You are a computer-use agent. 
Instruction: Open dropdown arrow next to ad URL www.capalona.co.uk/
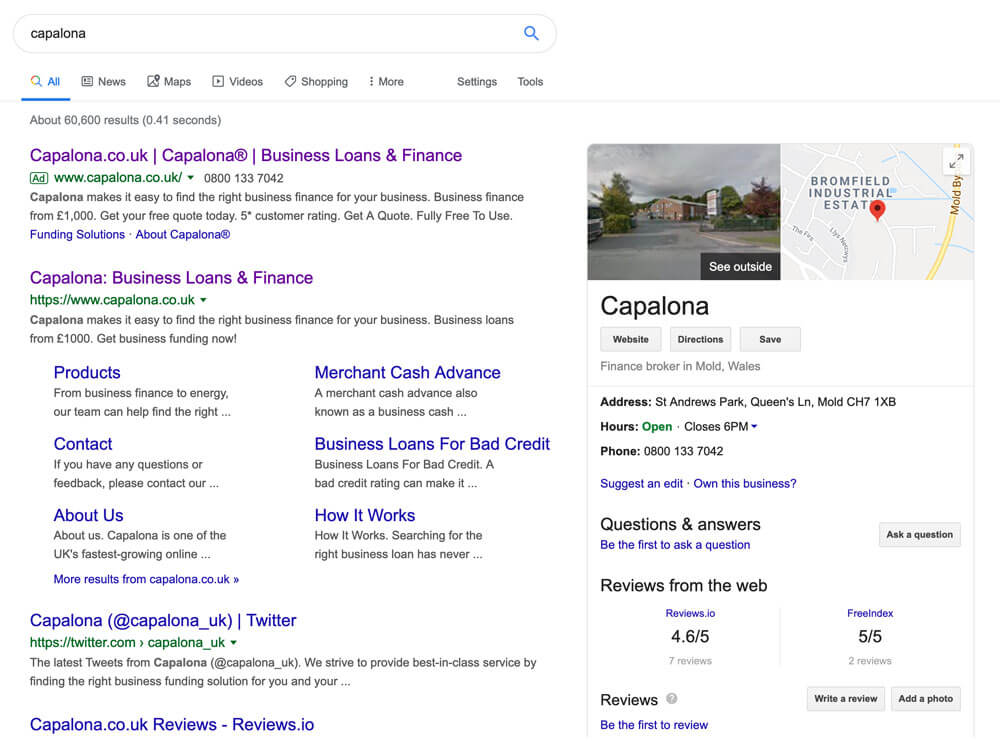pos(191,178)
